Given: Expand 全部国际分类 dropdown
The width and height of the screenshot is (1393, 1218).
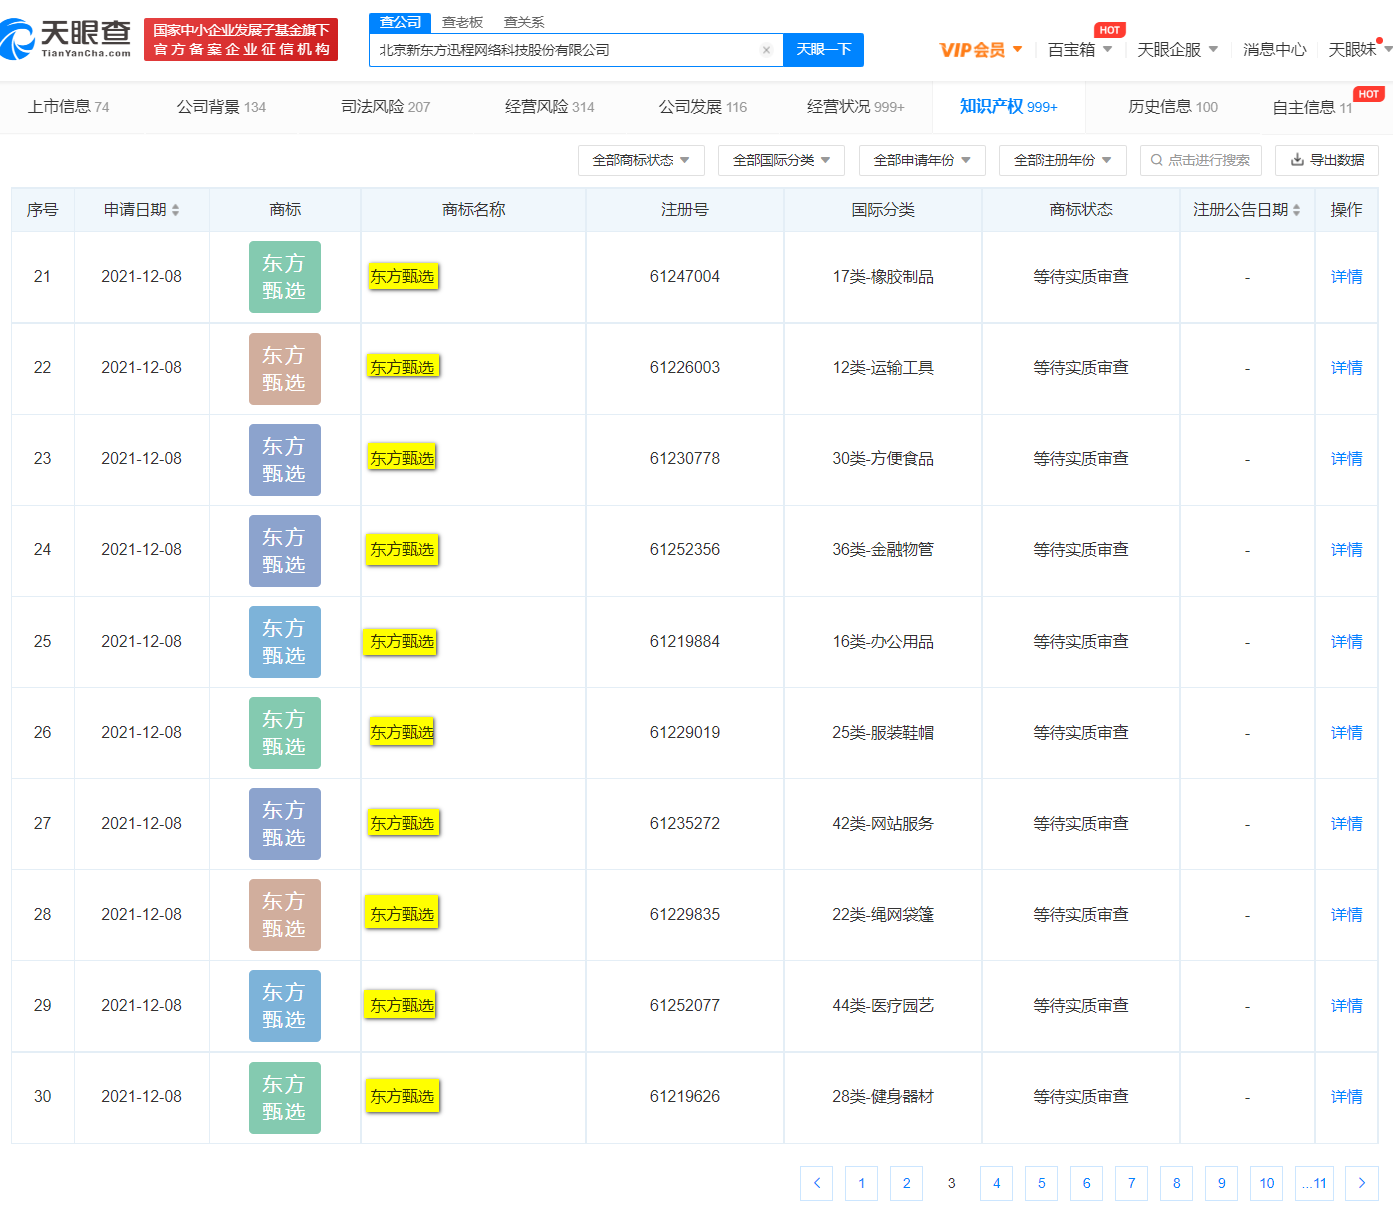Looking at the screenshot, I should (x=782, y=160).
